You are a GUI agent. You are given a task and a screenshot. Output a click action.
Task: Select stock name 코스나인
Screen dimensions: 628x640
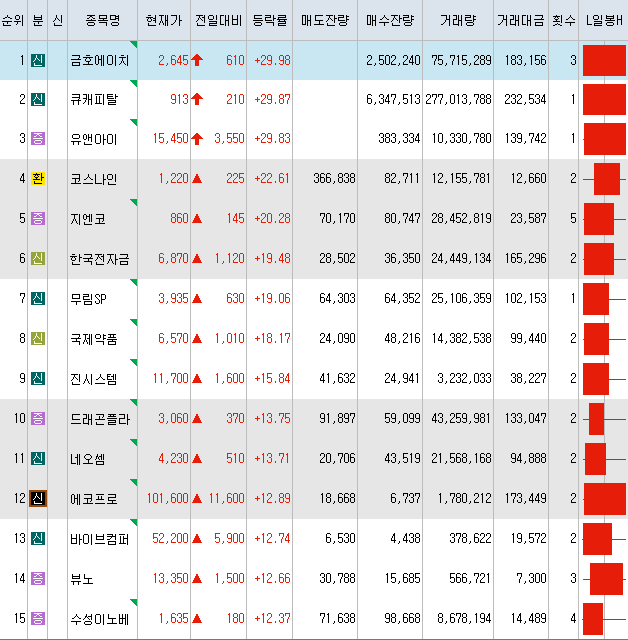point(94,179)
